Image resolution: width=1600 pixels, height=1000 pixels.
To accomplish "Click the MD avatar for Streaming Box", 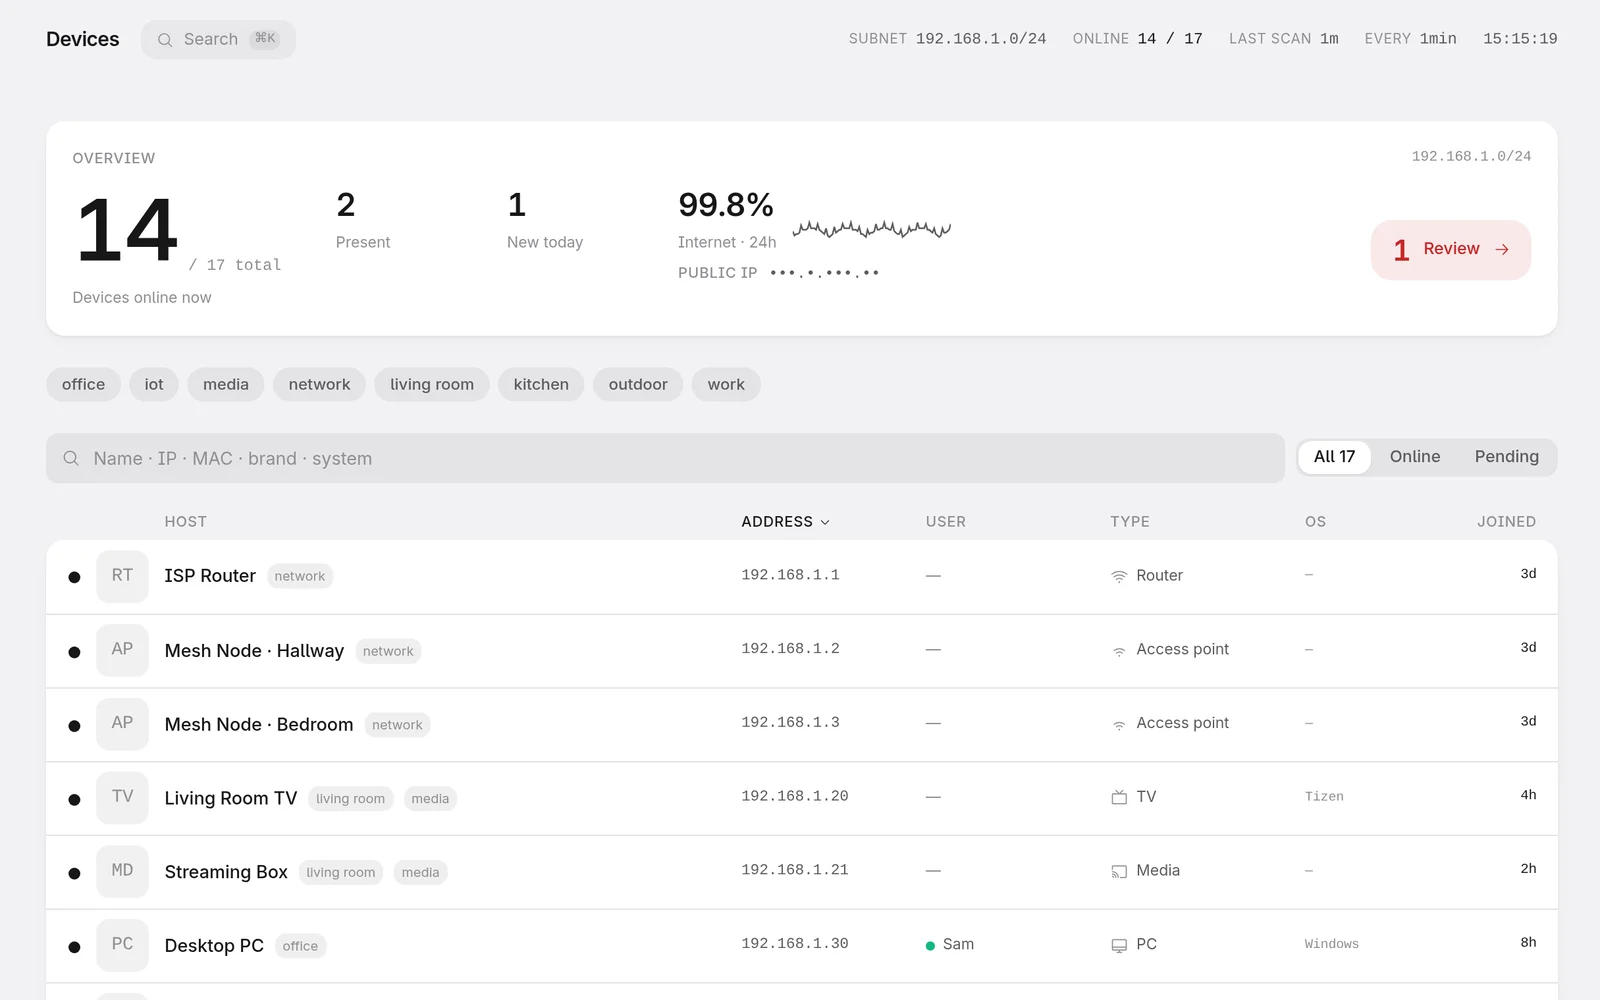I will coord(122,871).
